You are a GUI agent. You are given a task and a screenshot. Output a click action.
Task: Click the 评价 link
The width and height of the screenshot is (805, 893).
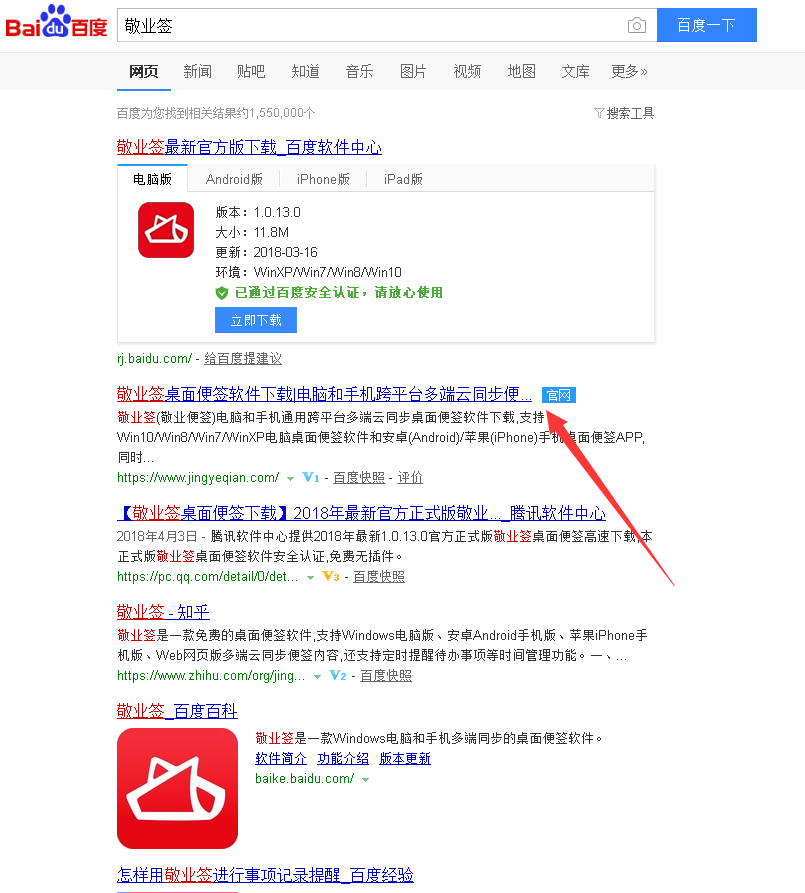[410, 477]
